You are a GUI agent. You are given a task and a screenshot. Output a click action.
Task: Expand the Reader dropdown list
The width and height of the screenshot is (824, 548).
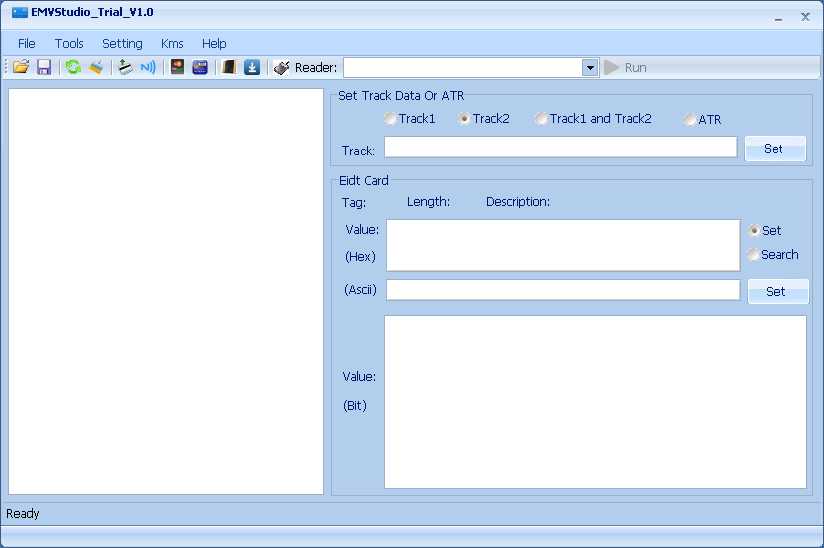click(x=590, y=67)
